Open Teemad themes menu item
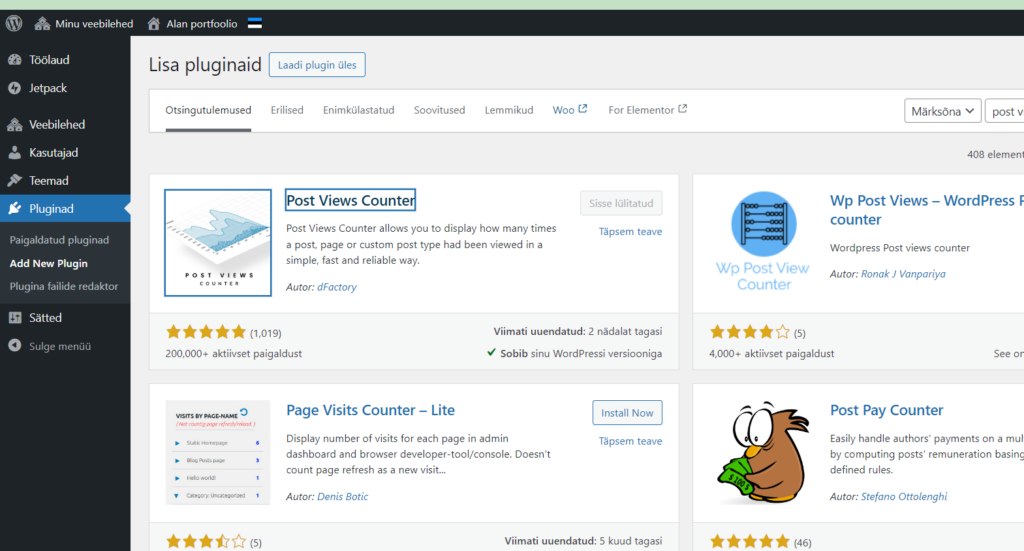This screenshot has width=1024, height=551. 49,181
